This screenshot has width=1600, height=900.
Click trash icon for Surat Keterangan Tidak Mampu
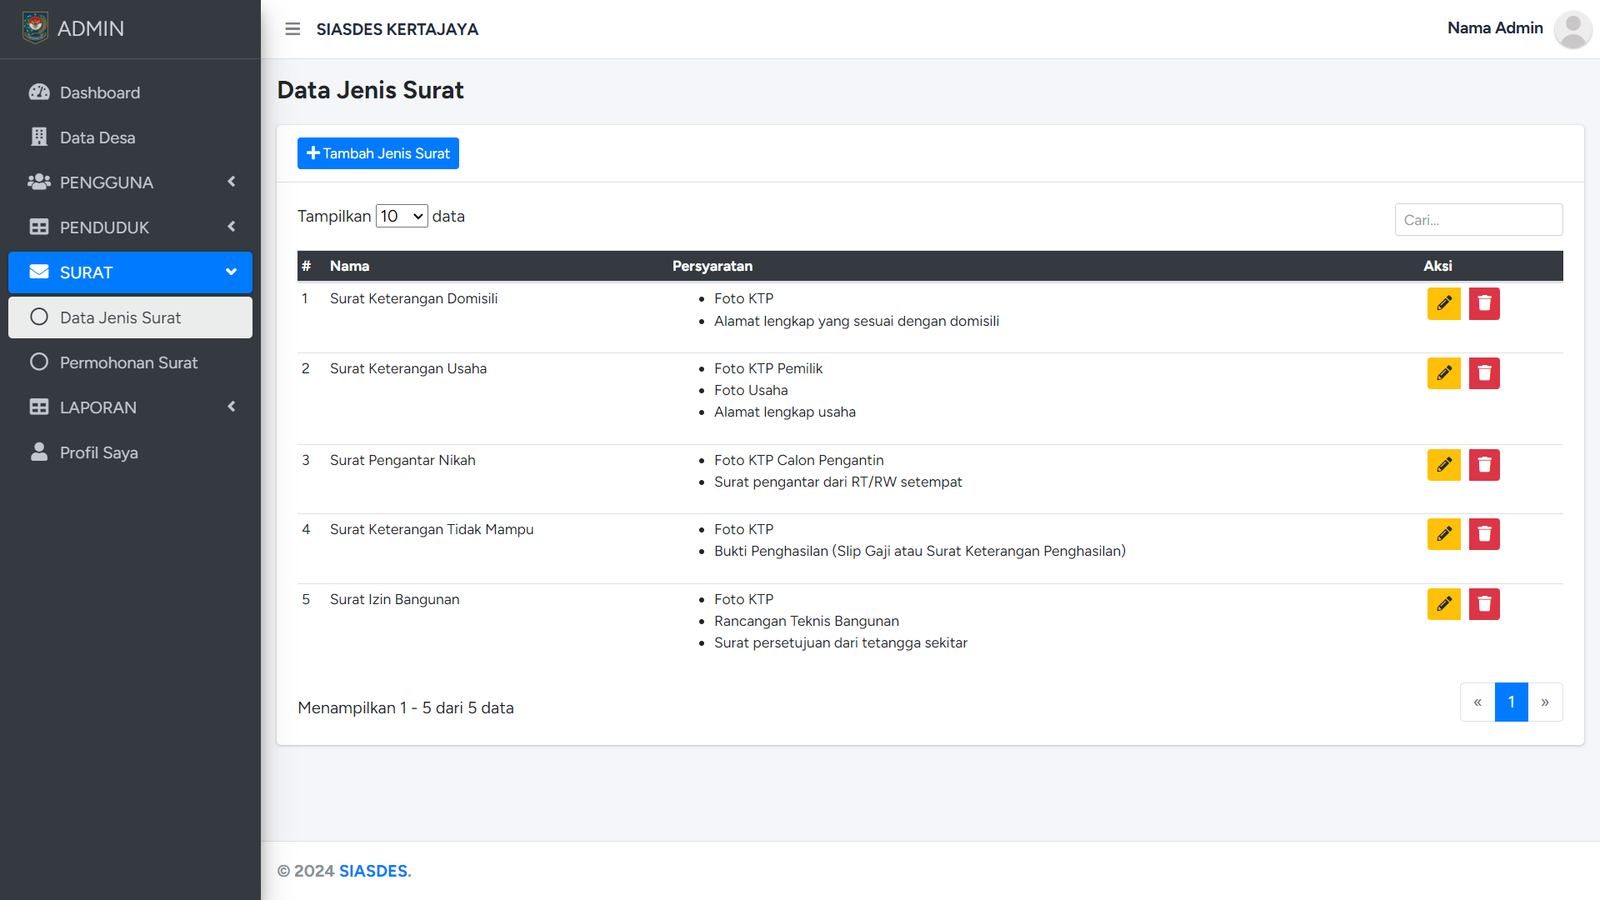coord(1484,535)
